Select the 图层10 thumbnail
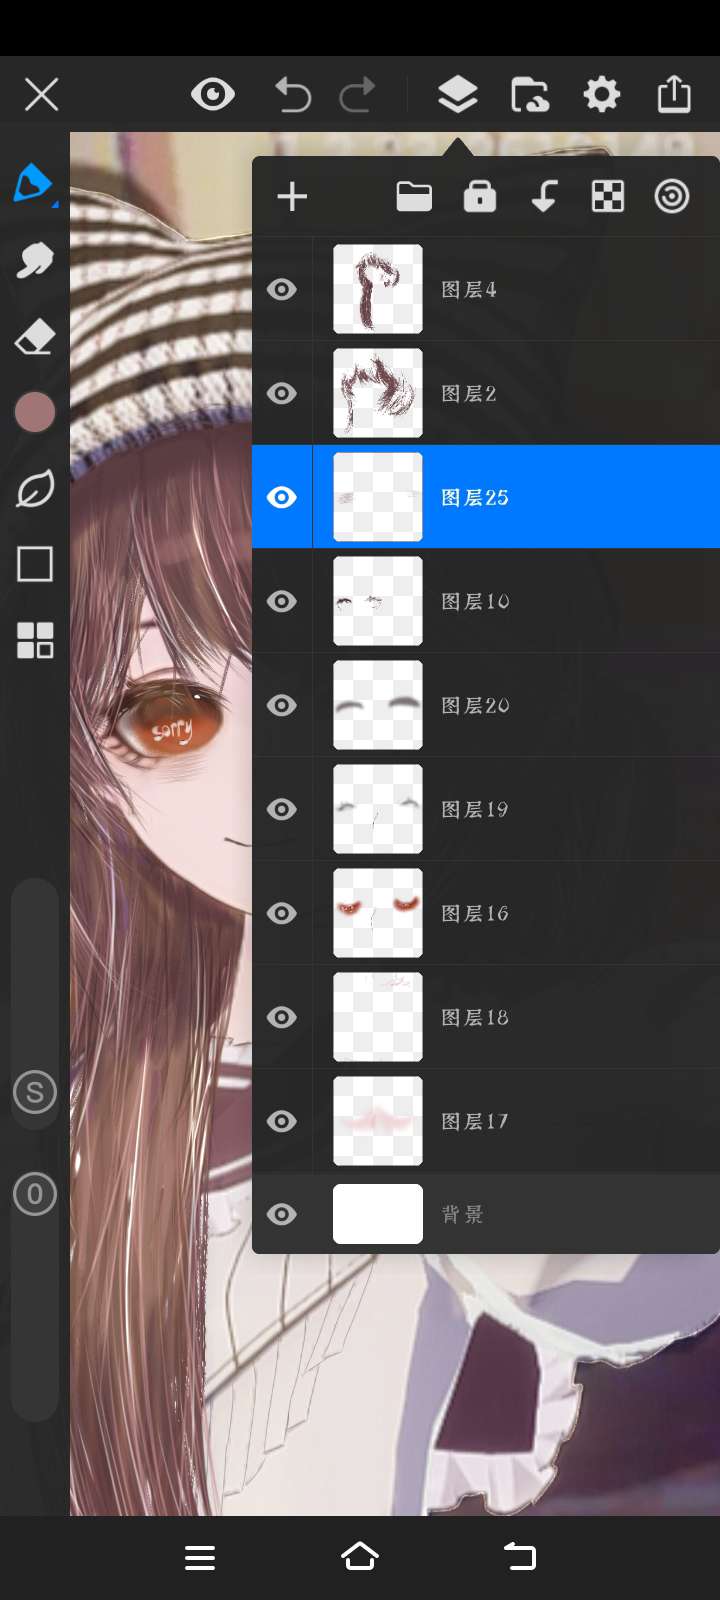 point(378,601)
